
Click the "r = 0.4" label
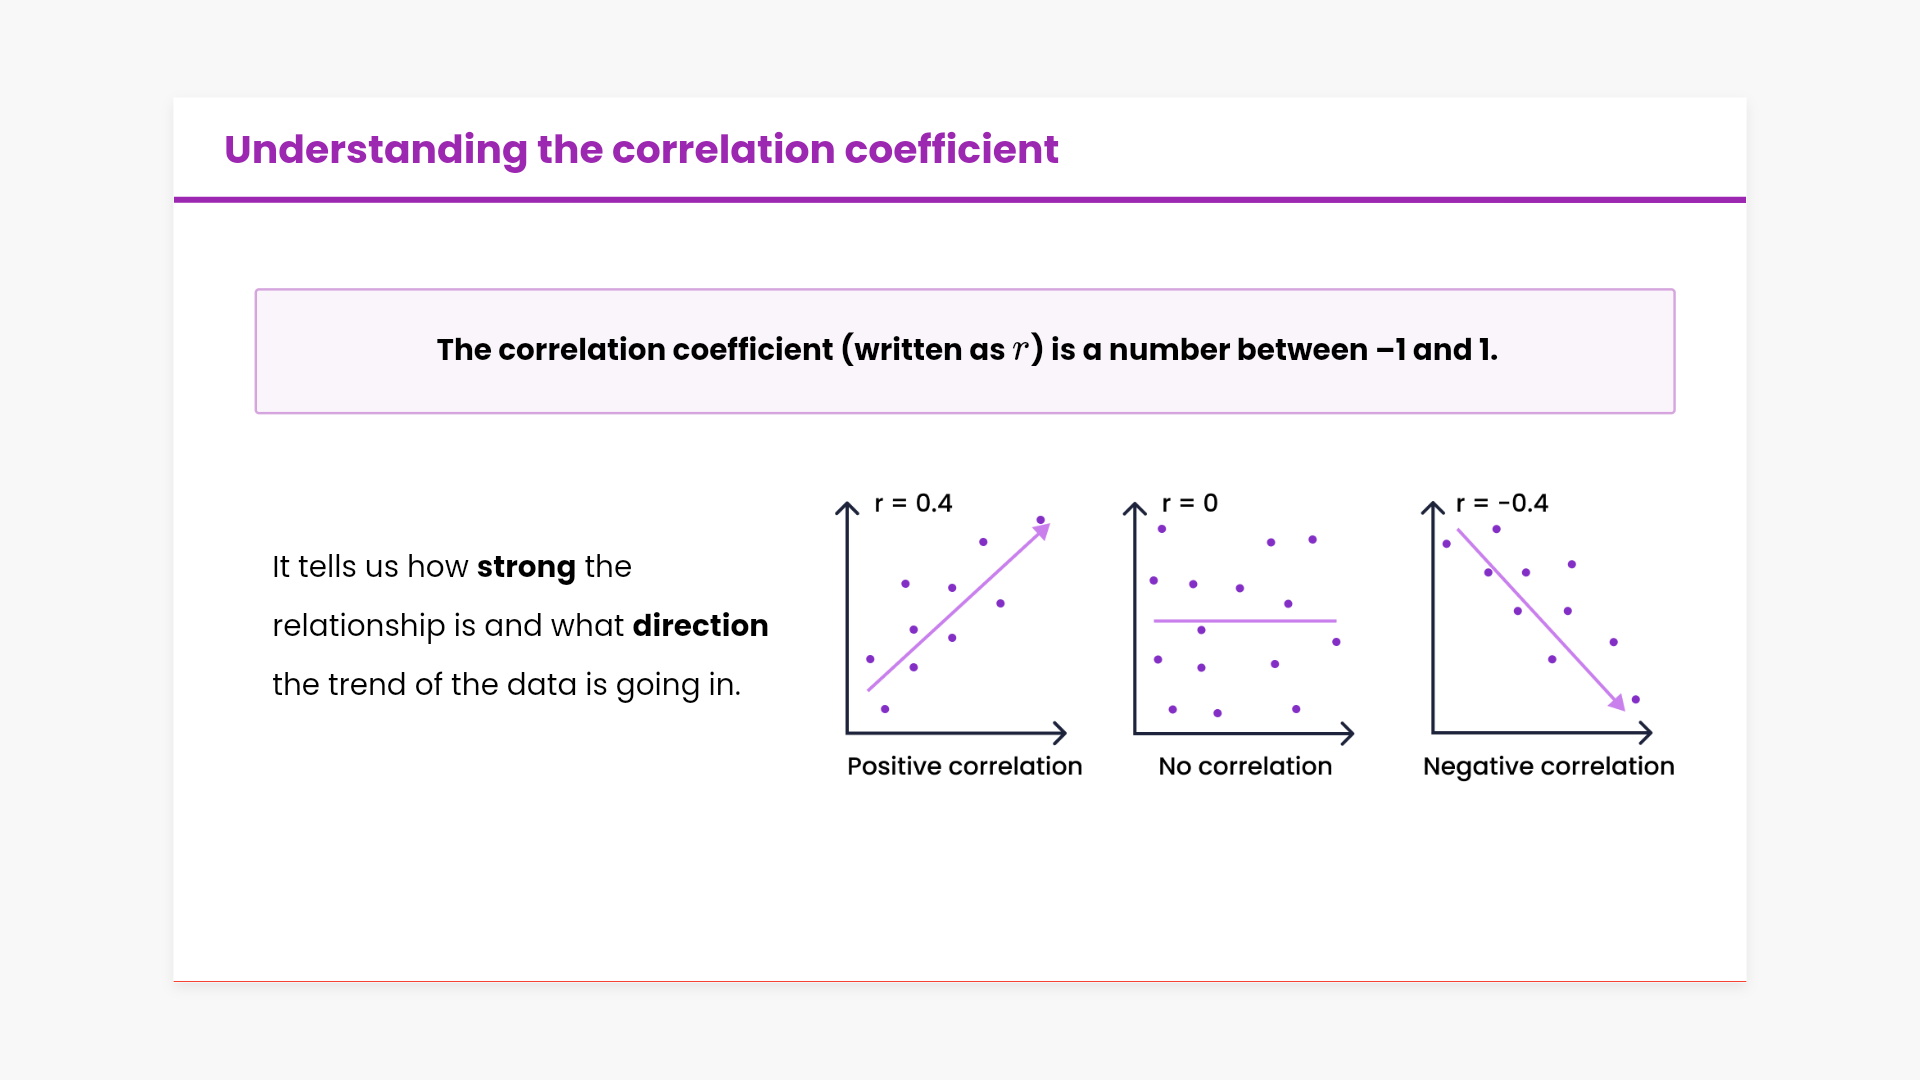pos(913,503)
